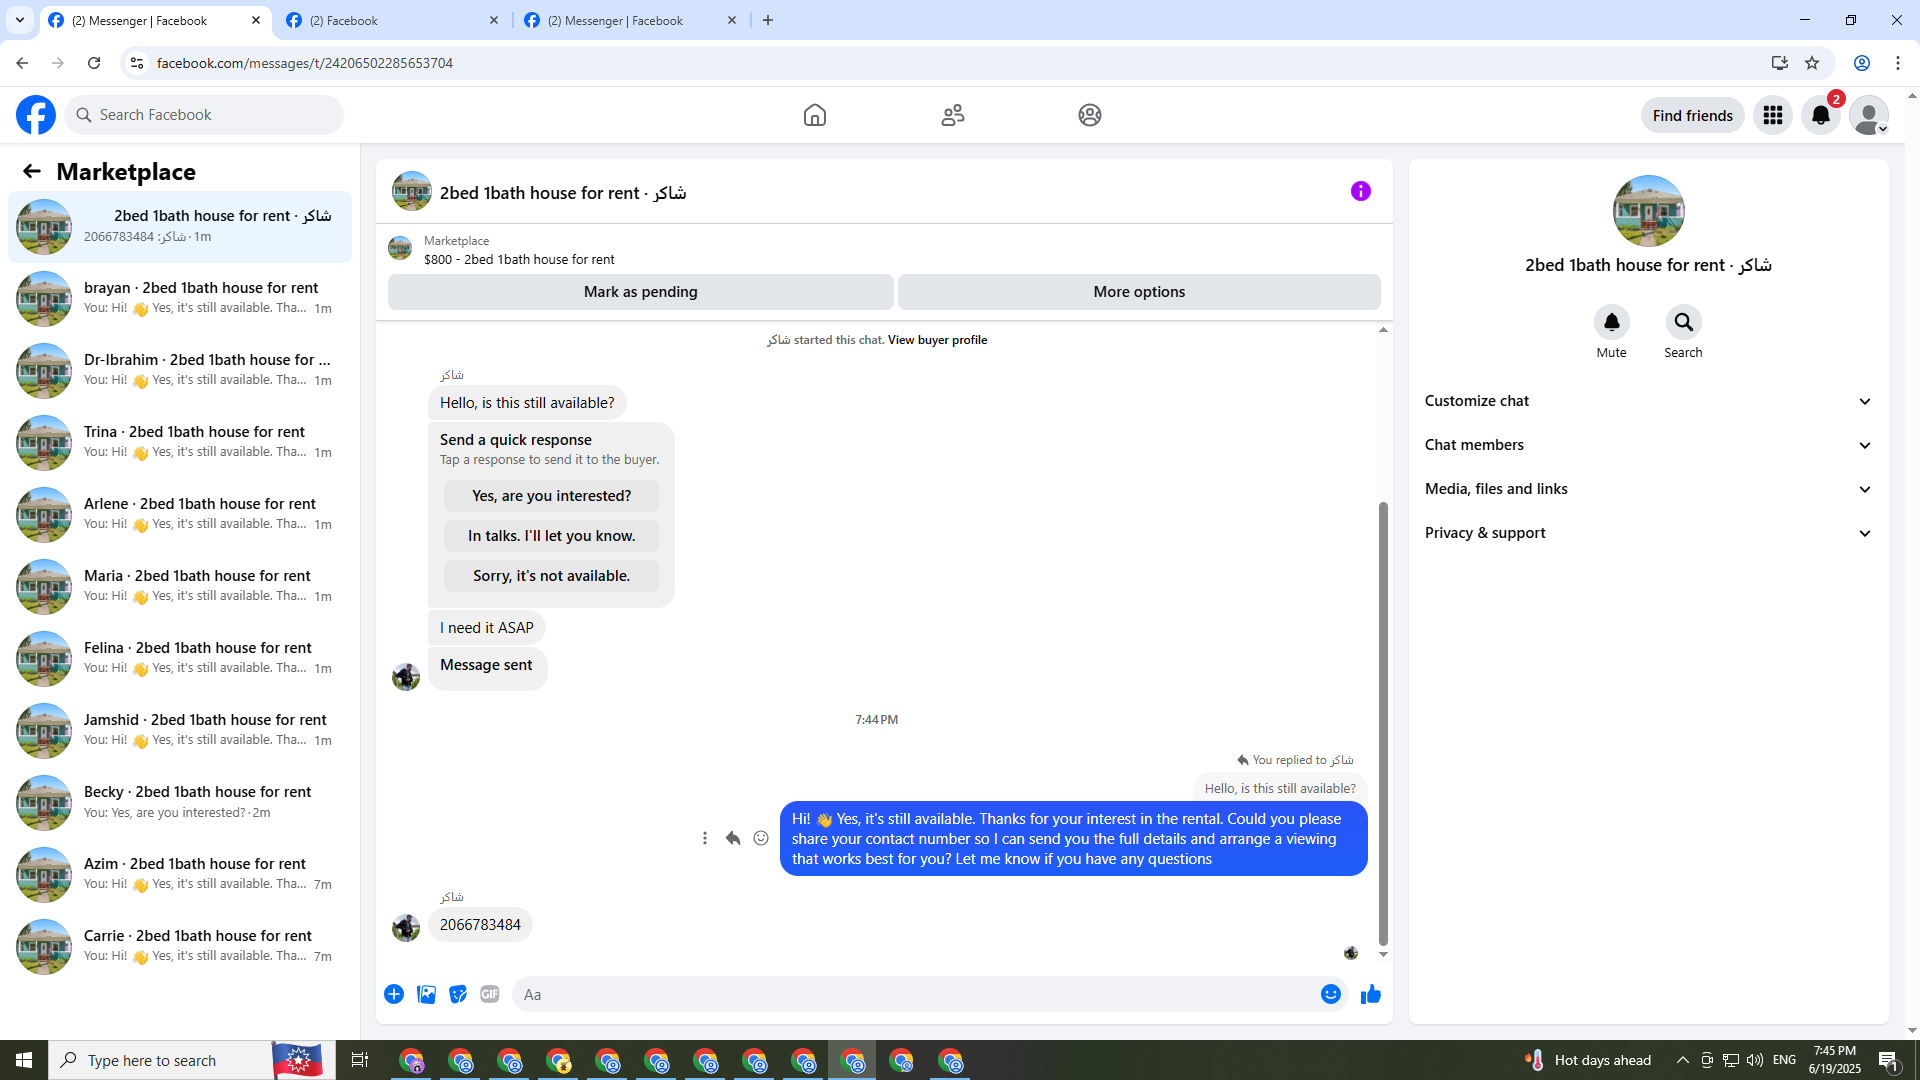Select the '2066783484' phone number message
1920x1080 pixels.
click(480, 925)
